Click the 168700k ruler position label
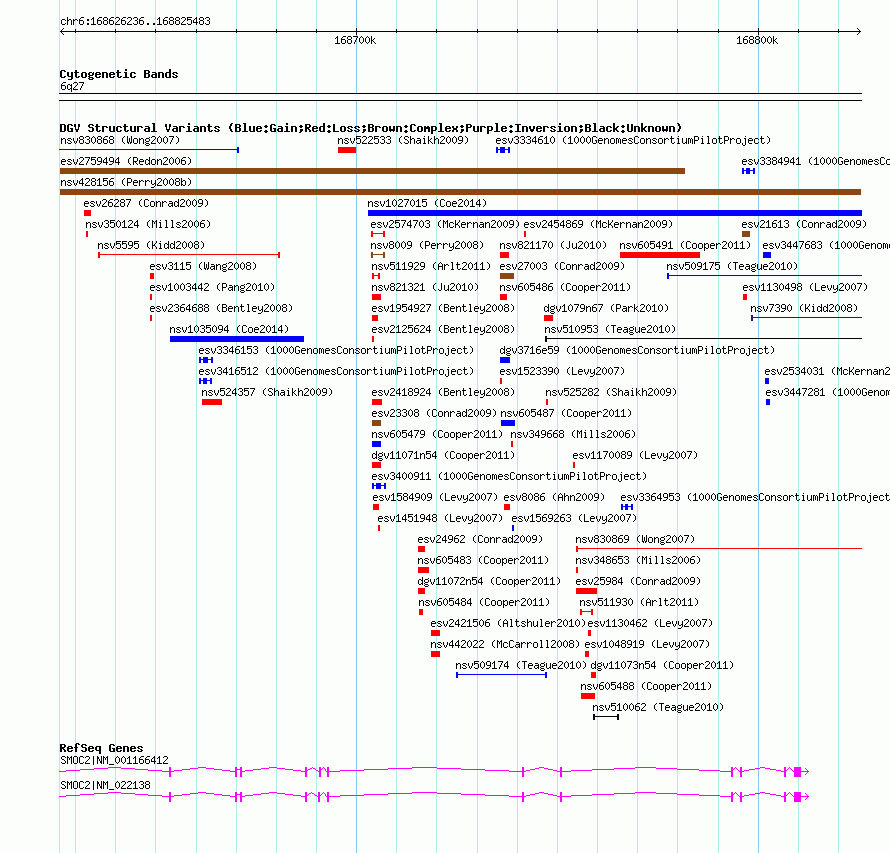This screenshot has height=853, width=890. [355, 40]
